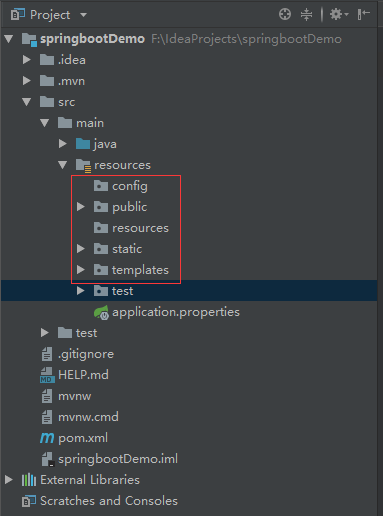Select the .mvn folder label

(71, 81)
